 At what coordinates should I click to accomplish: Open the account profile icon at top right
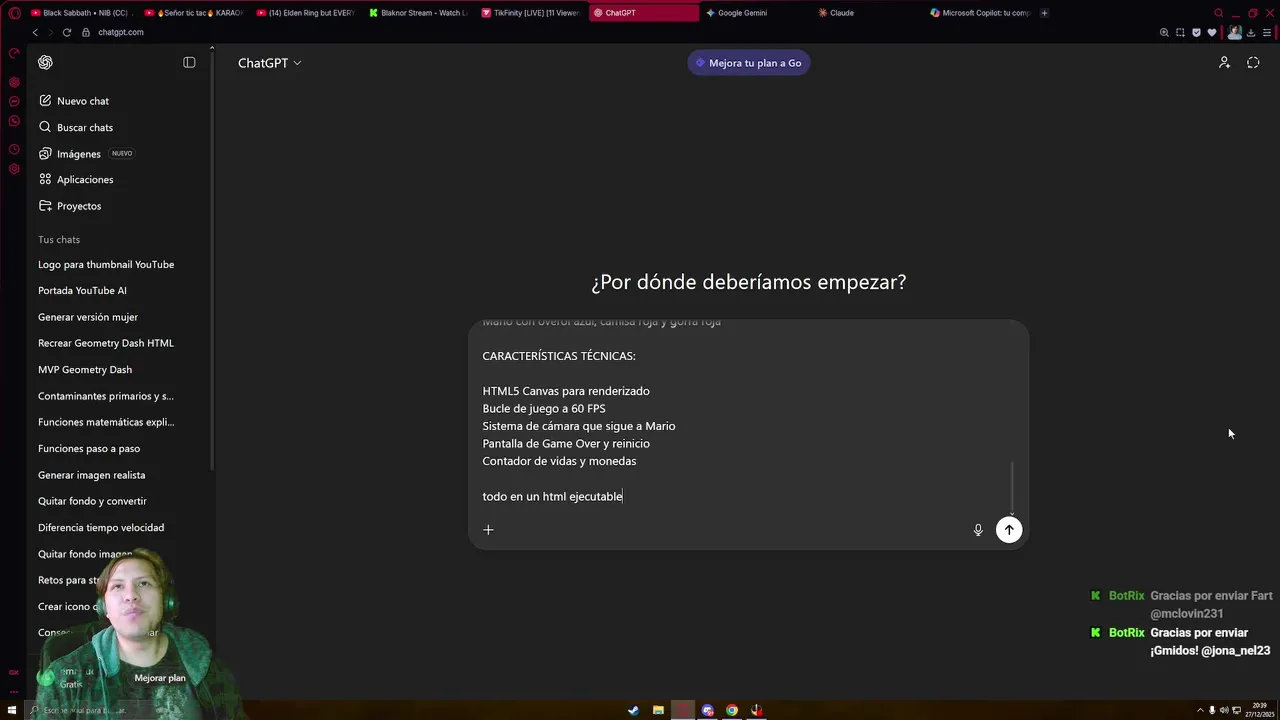point(1224,62)
